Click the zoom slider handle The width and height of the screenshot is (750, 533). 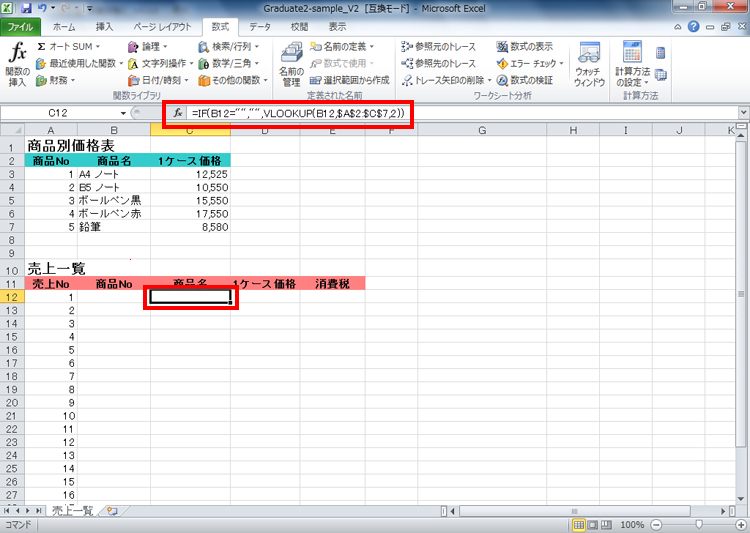pyautogui.click(x=699, y=525)
